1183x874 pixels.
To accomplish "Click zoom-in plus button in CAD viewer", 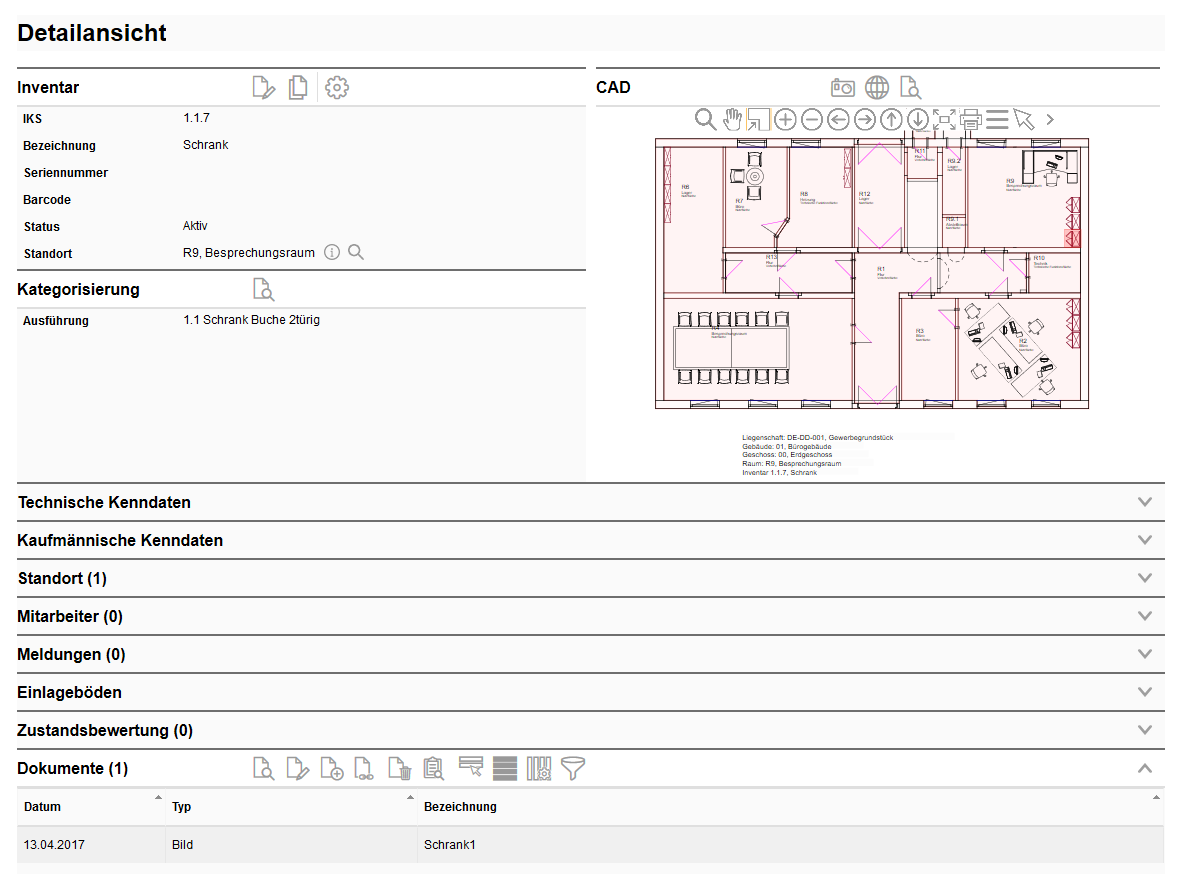I will 785,119.
